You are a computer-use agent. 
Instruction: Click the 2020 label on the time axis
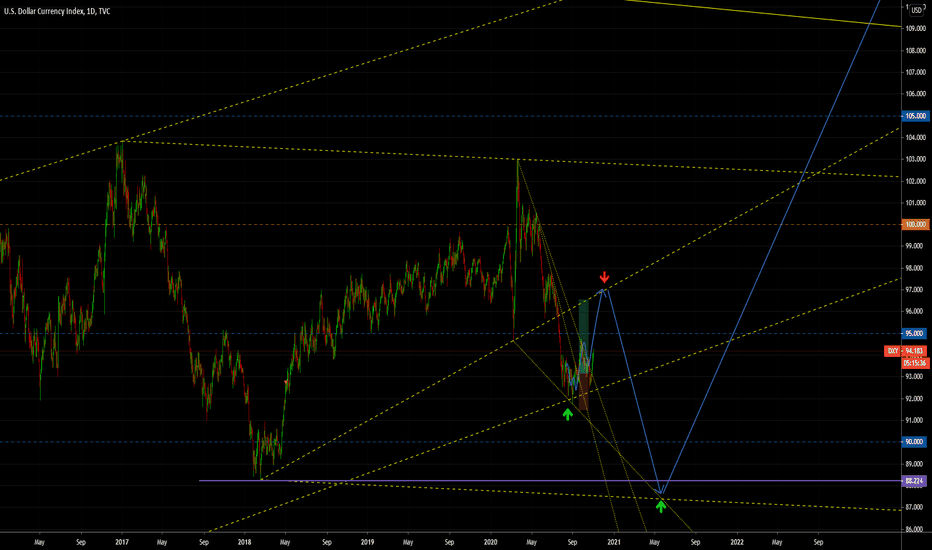click(491, 542)
